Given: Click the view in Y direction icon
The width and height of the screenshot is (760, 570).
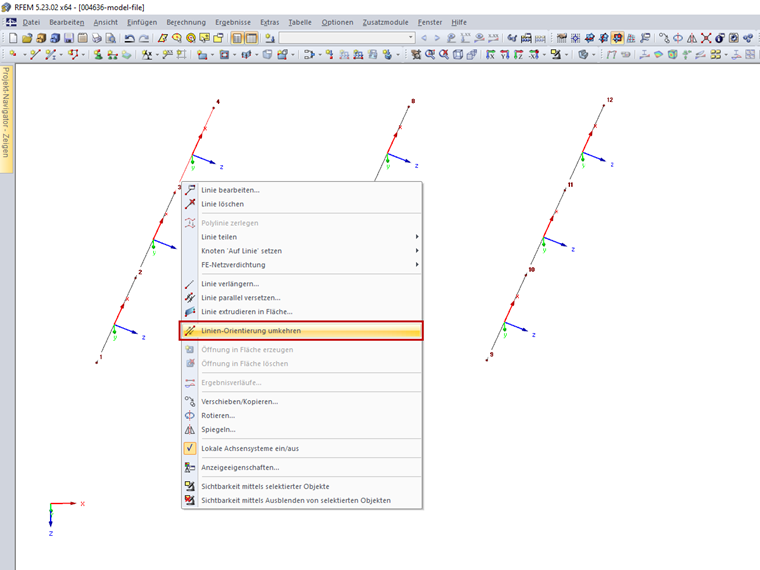Looking at the screenshot, I should 505,55.
